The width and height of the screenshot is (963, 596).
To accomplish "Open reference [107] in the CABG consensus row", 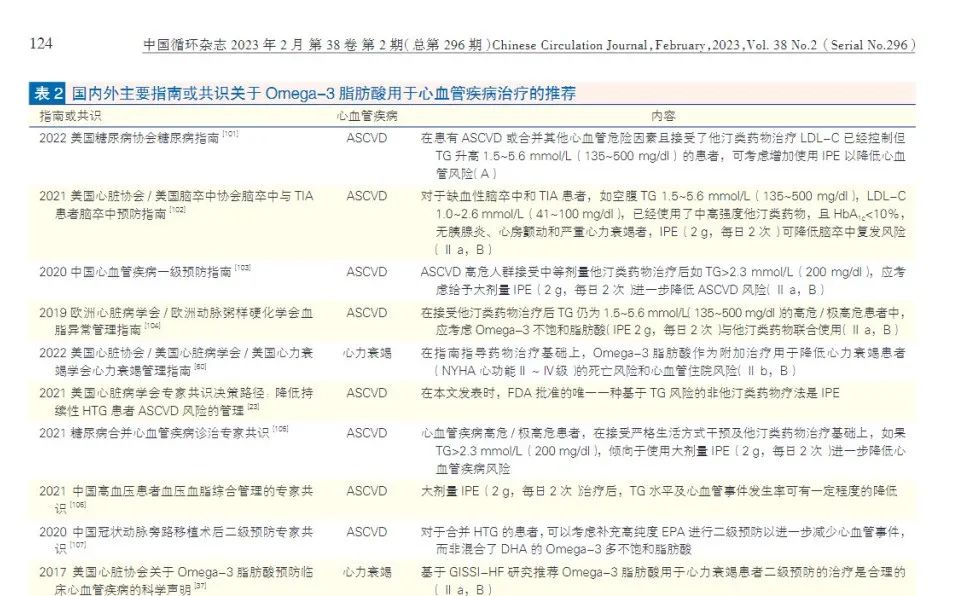I will point(74,546).
